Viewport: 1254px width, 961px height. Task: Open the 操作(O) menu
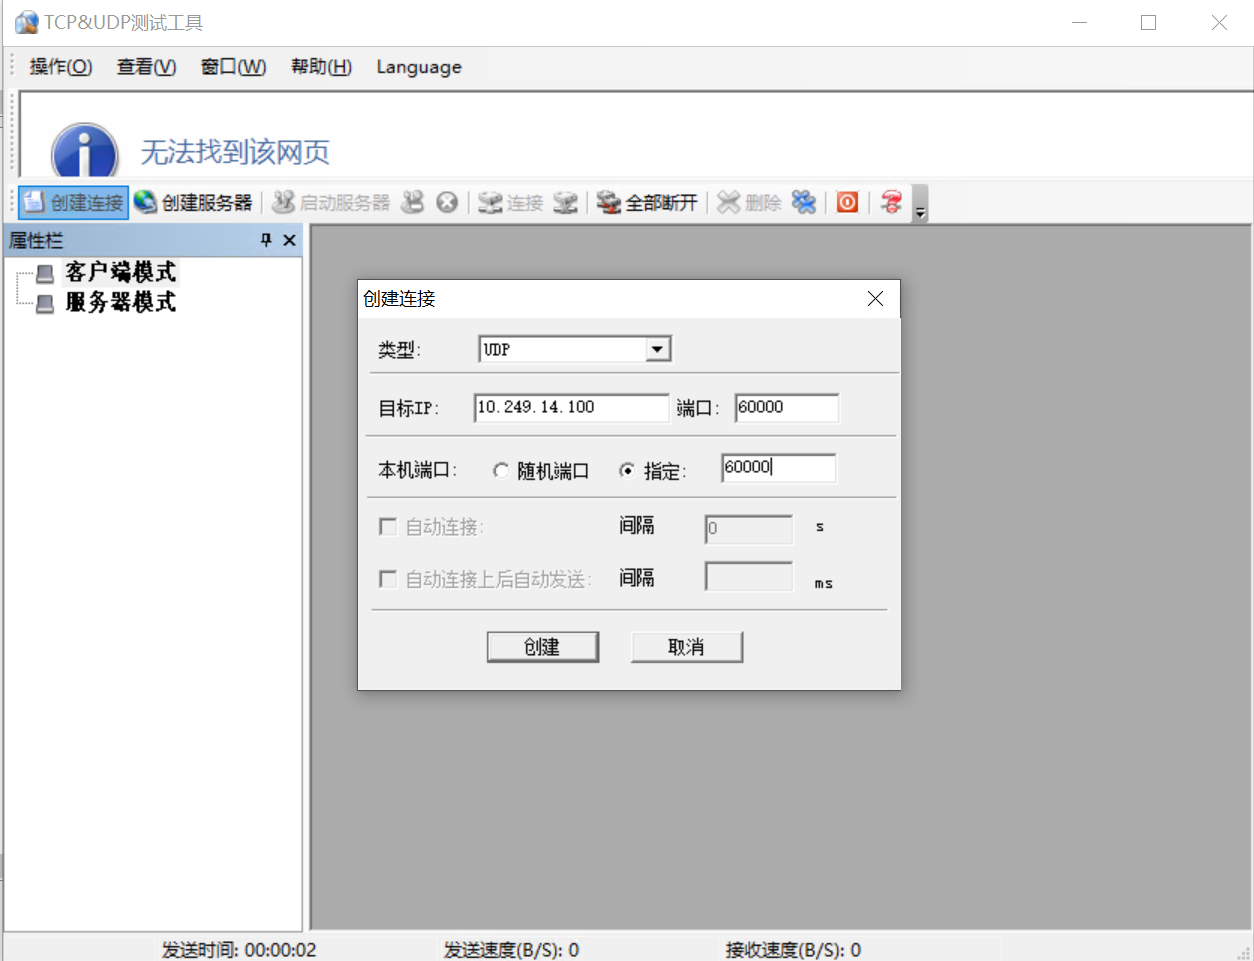(61, 67)
